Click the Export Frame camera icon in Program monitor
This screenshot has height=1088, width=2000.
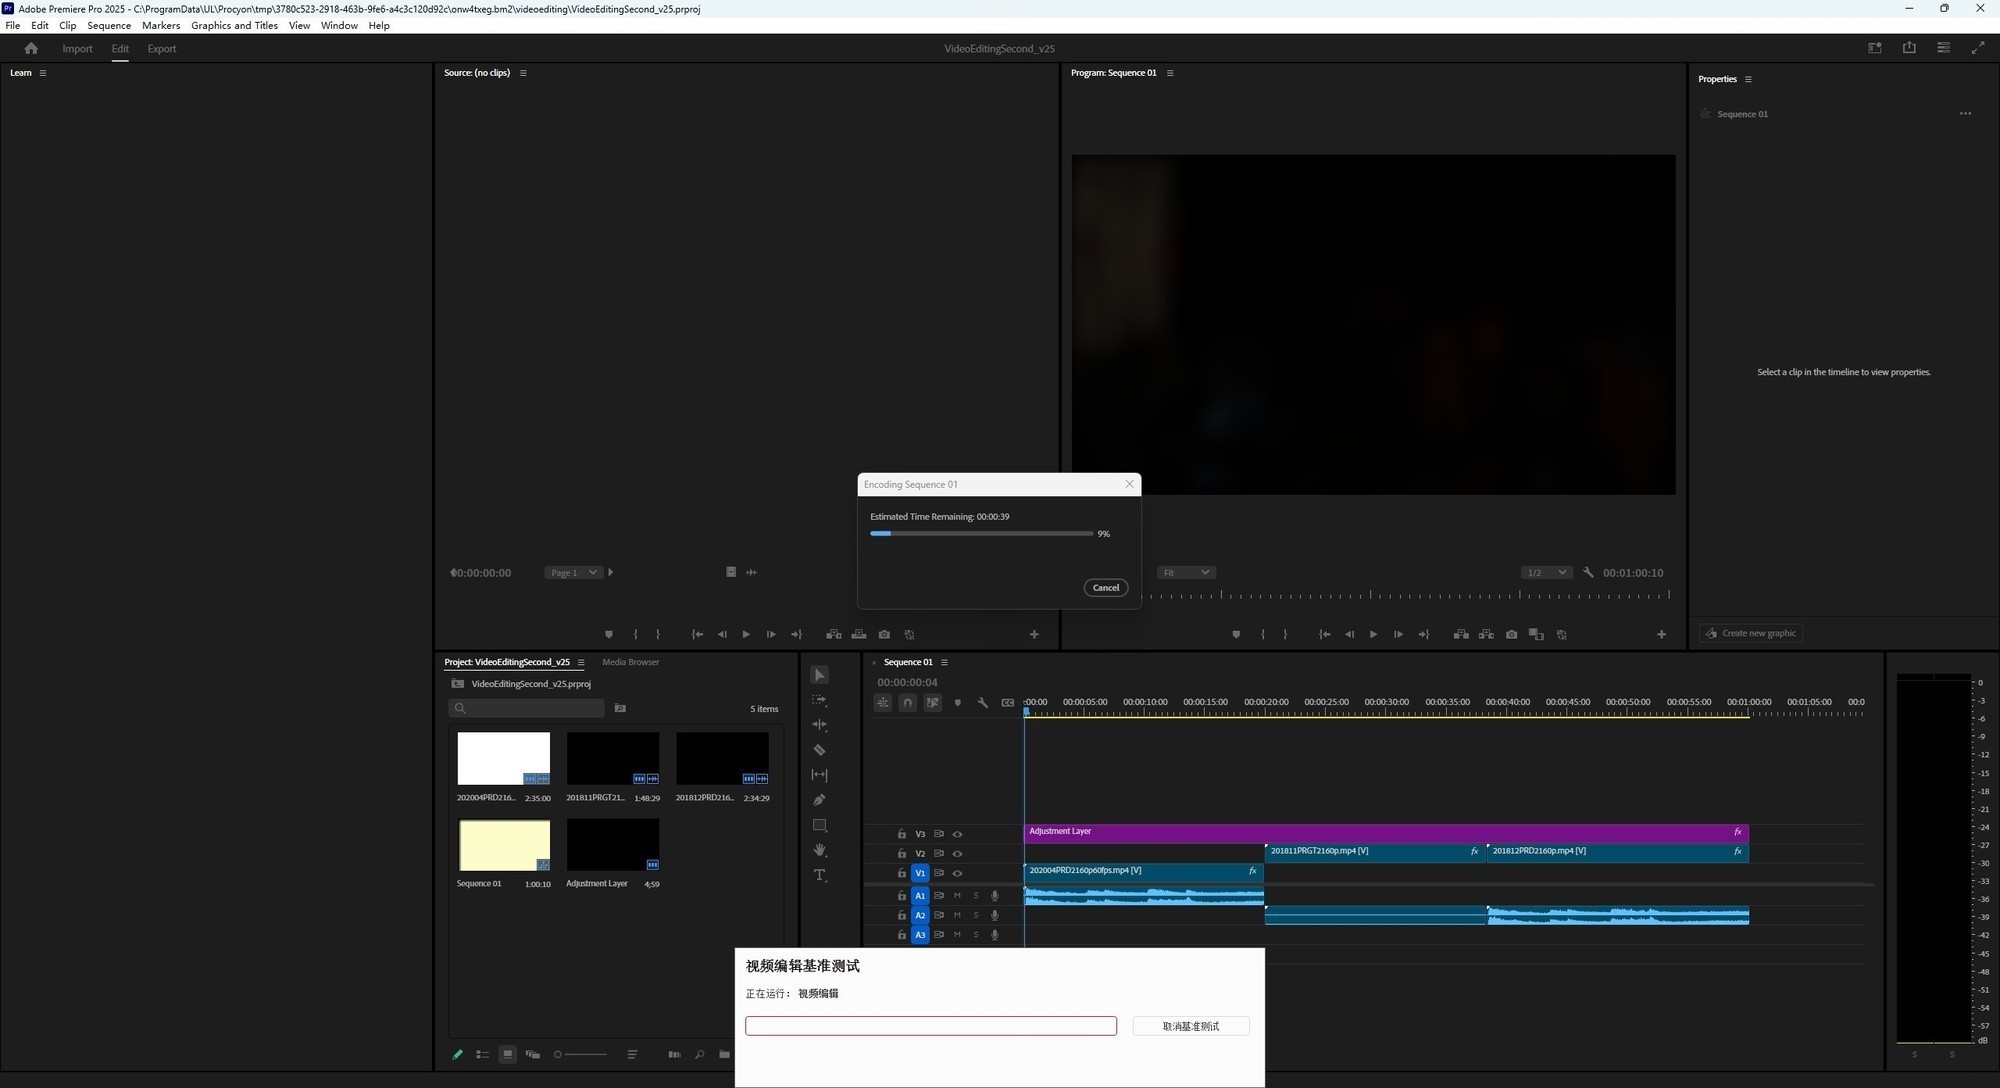tap(1511, 634)
